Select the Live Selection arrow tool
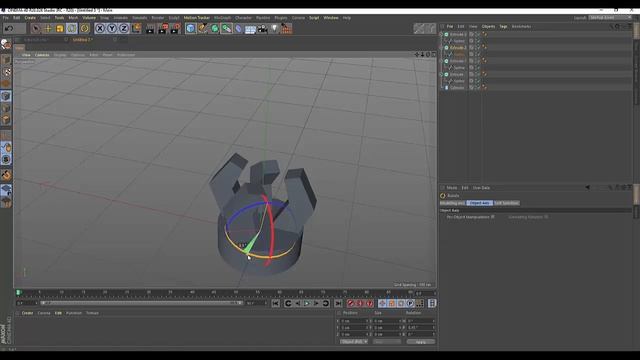Image resolution: width=640 pixels, height=360 pixels. click(x=36, y=28)
